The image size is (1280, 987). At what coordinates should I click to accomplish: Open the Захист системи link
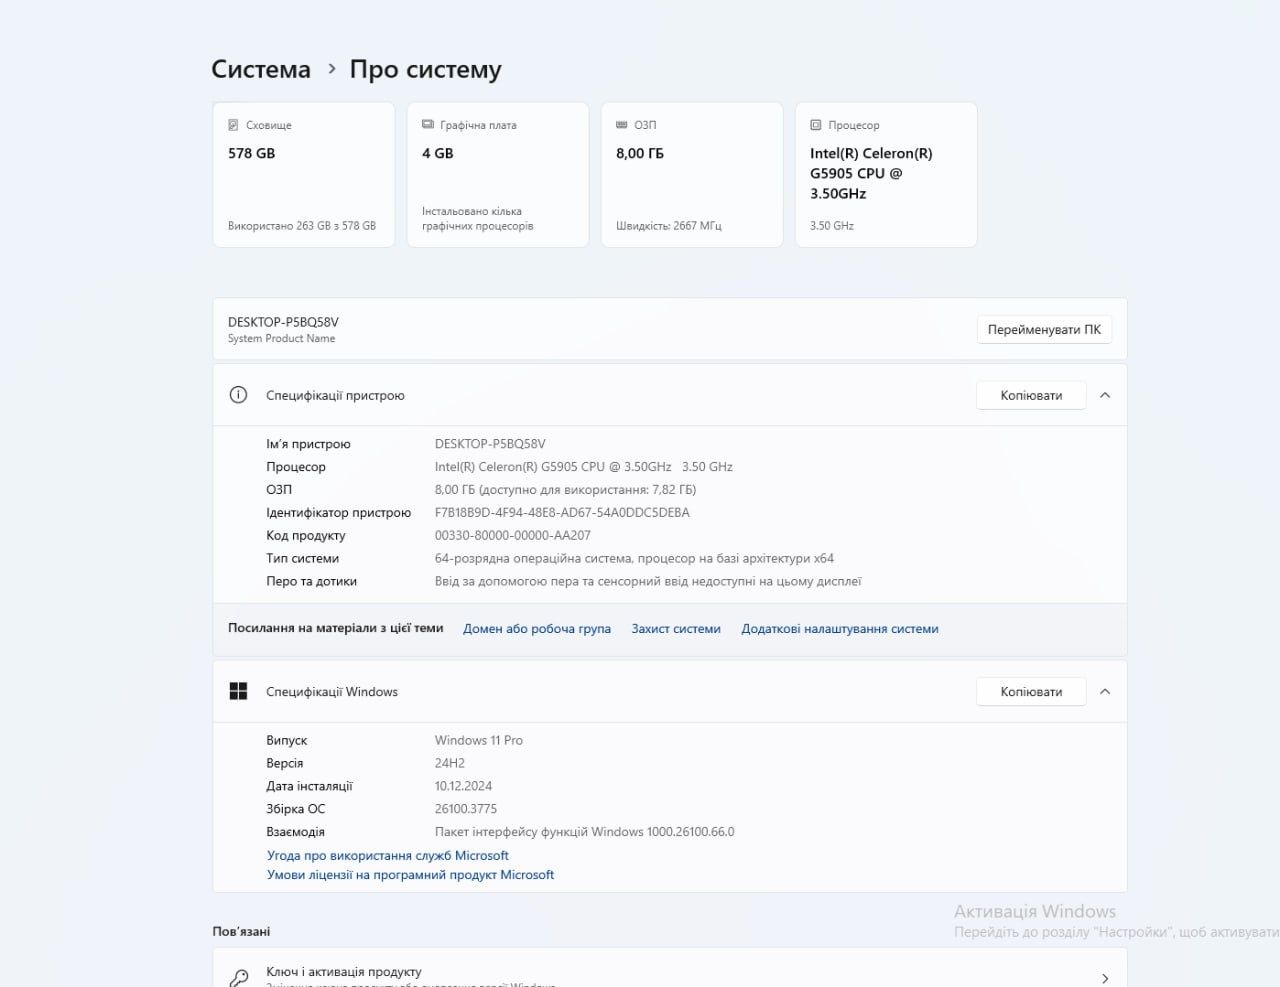pos(676,629)
